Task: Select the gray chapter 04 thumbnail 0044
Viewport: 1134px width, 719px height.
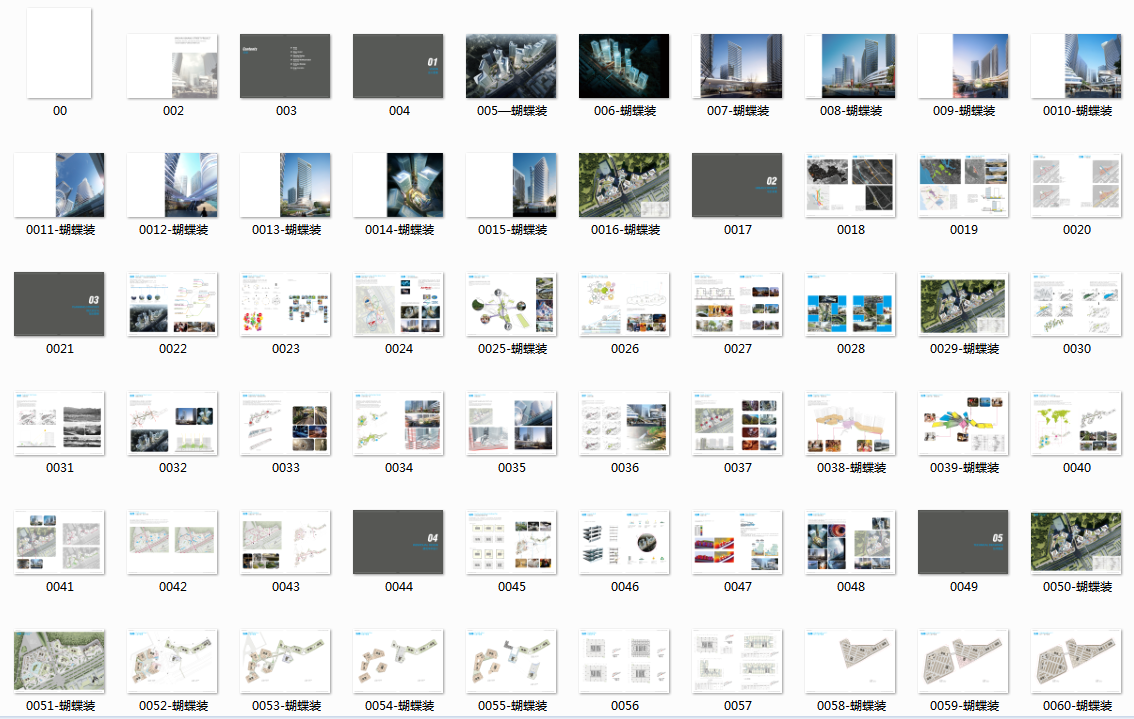Action: (x=398, y=542)
